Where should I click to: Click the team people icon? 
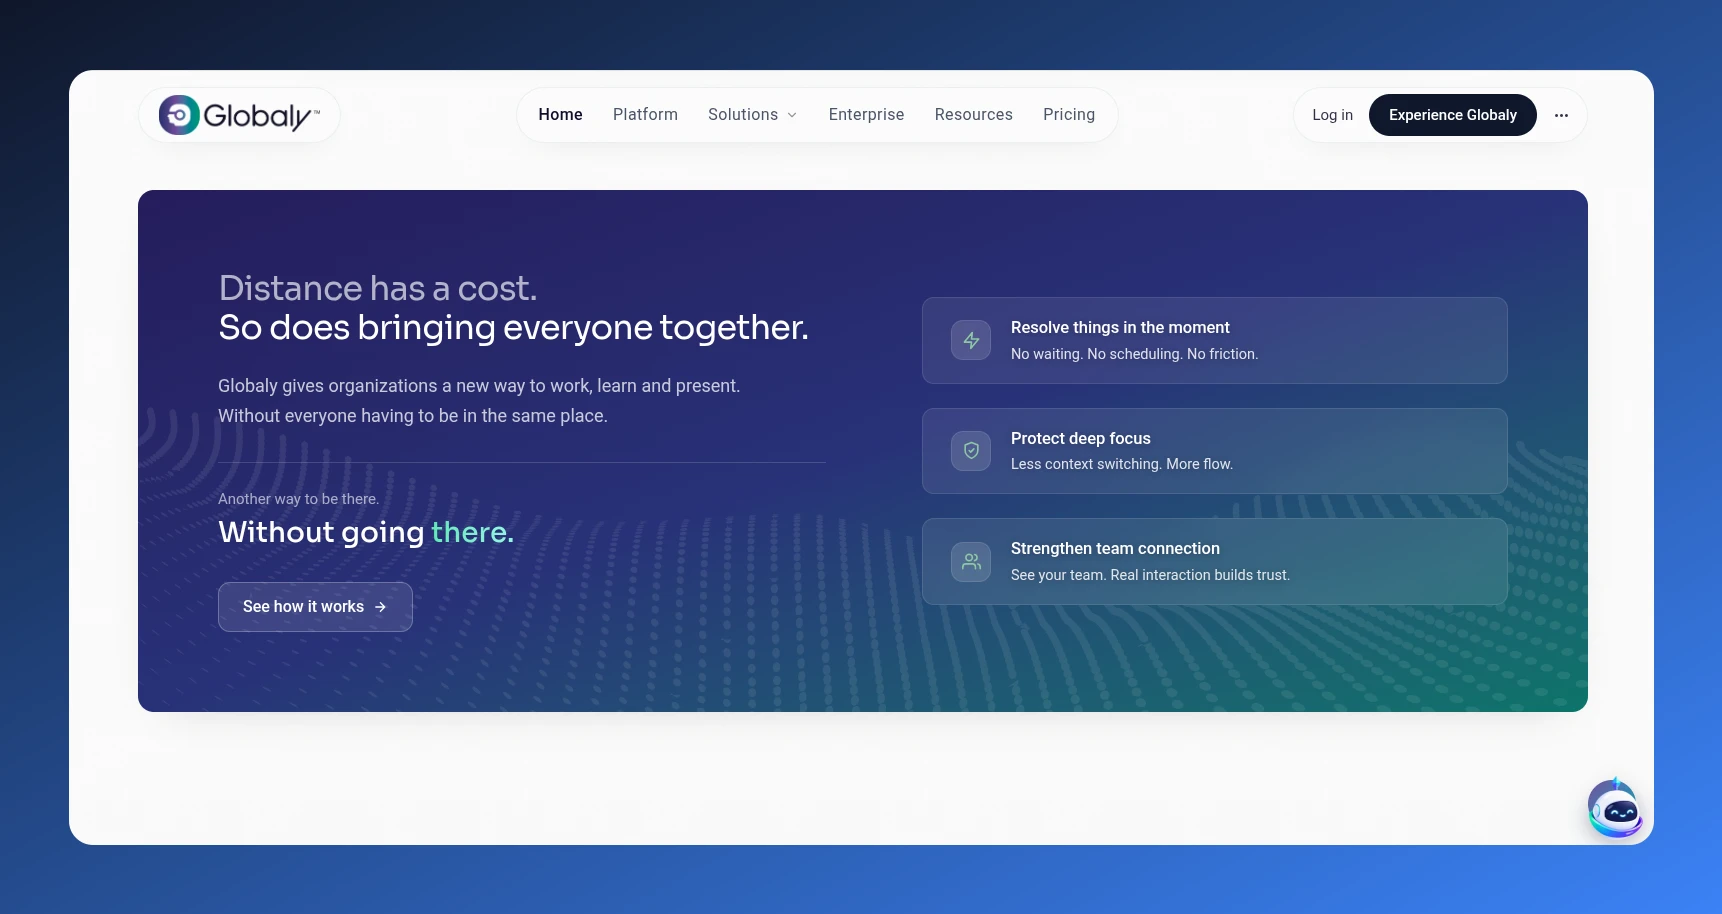(x=971, y=562)
